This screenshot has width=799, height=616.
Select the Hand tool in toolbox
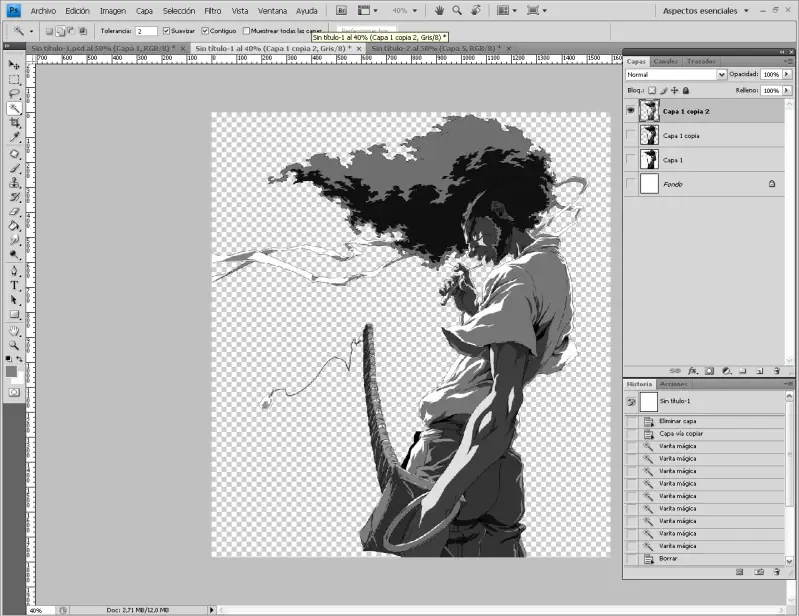click(x=14, y=331)
